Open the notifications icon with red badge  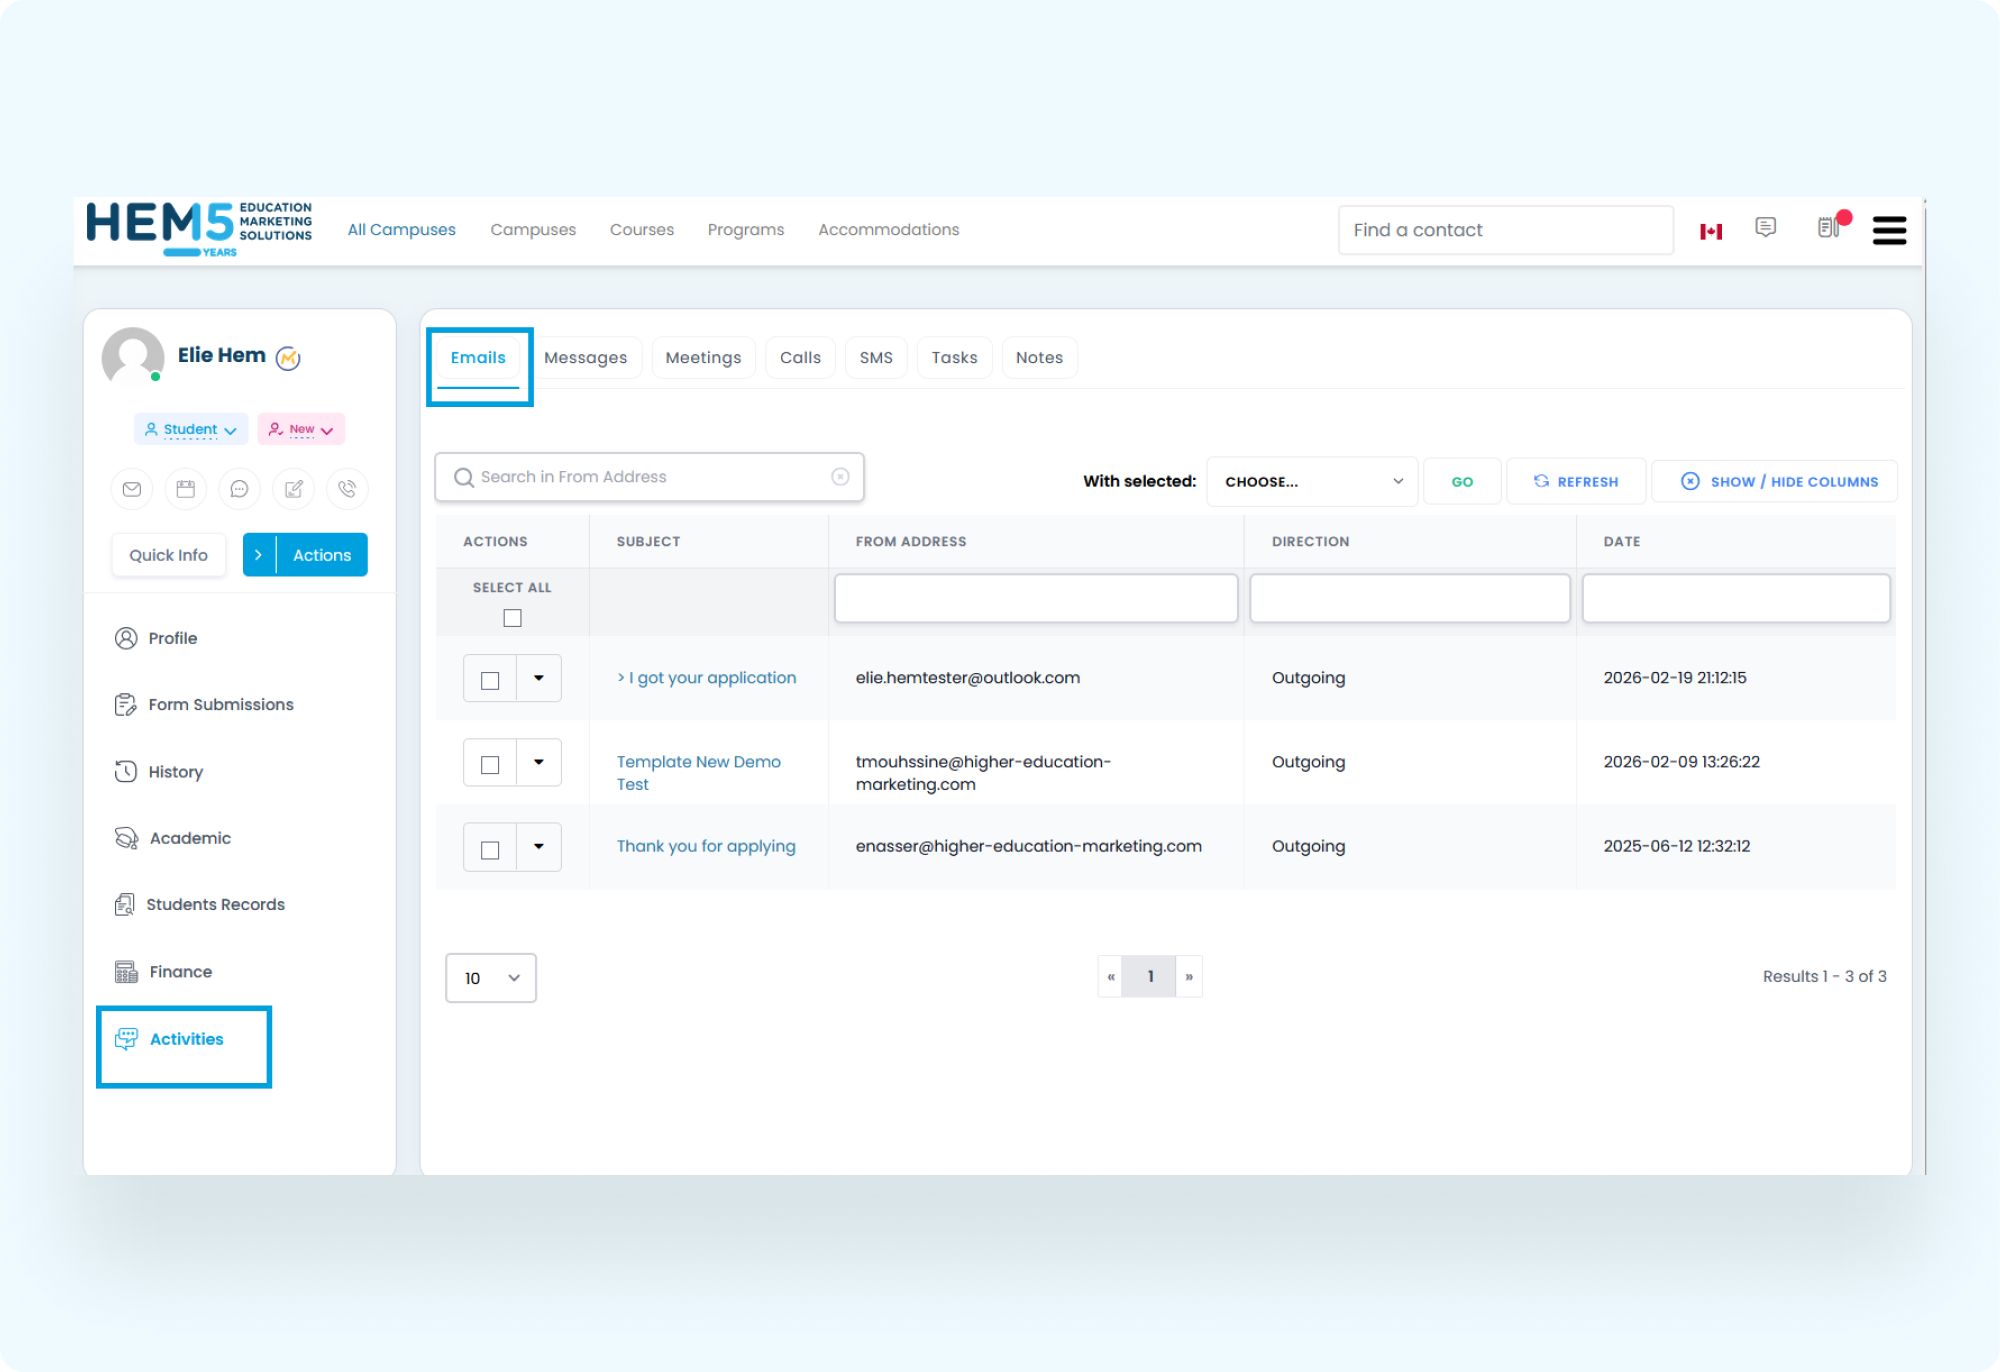1830,228
